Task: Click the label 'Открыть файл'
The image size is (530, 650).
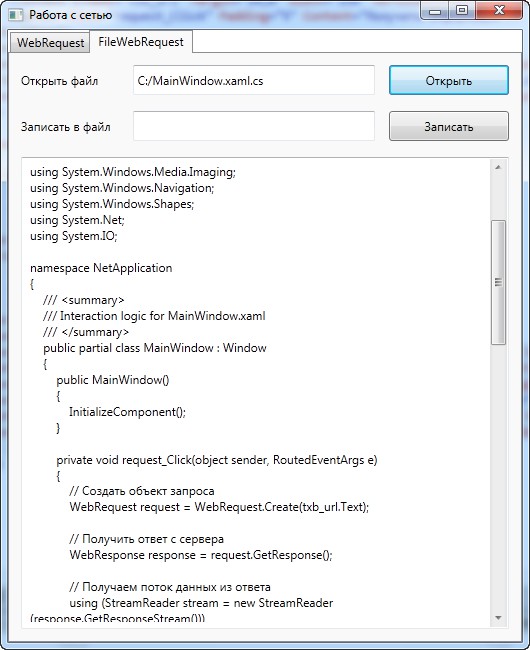Action: (60, 81)
